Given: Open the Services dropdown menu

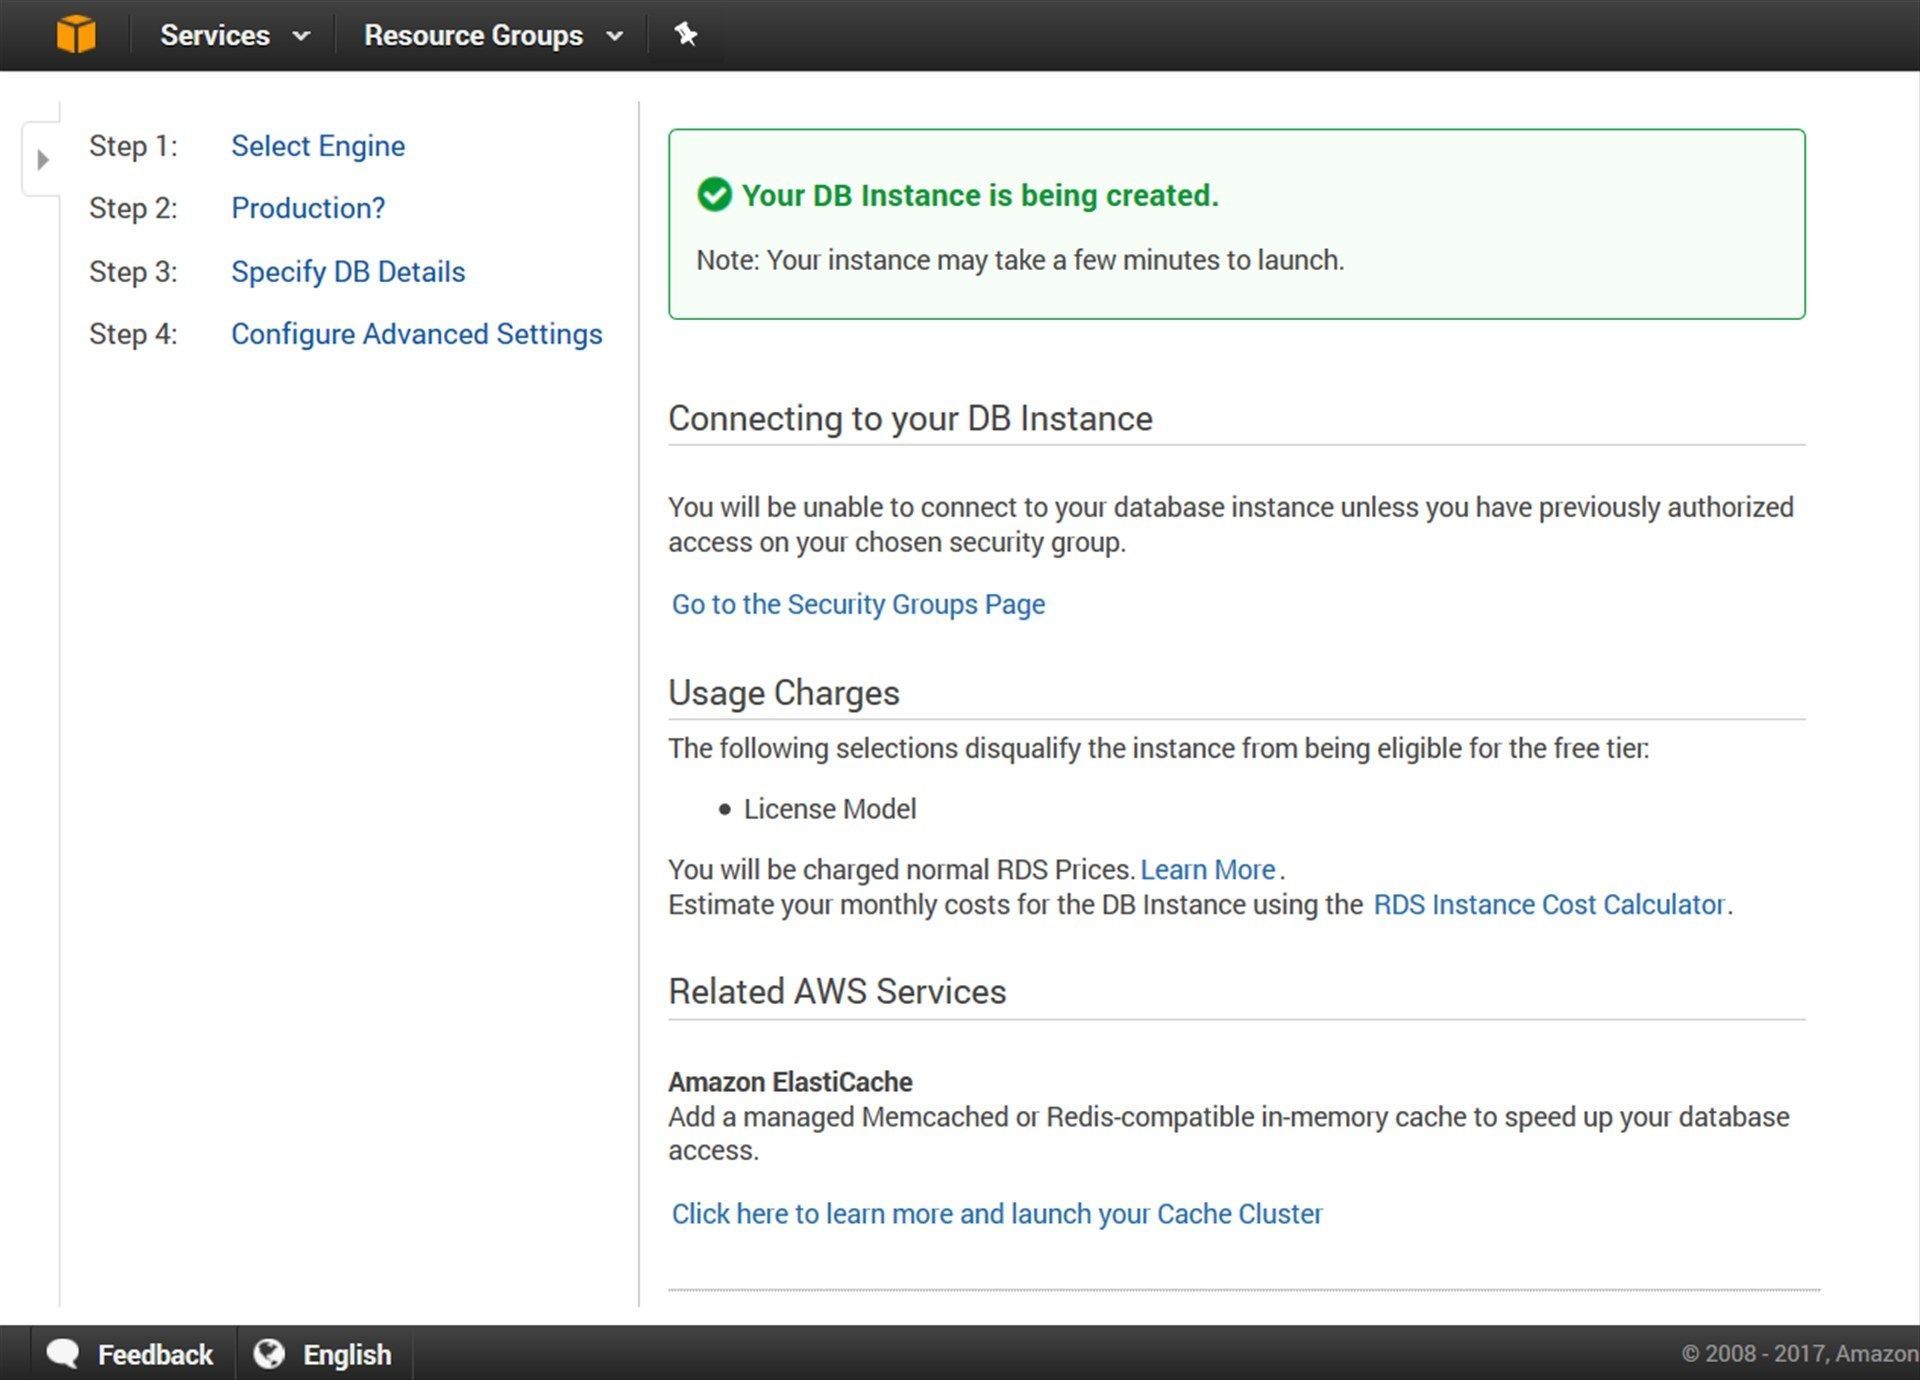Looking at the screenshot, I should click(235, 35).
